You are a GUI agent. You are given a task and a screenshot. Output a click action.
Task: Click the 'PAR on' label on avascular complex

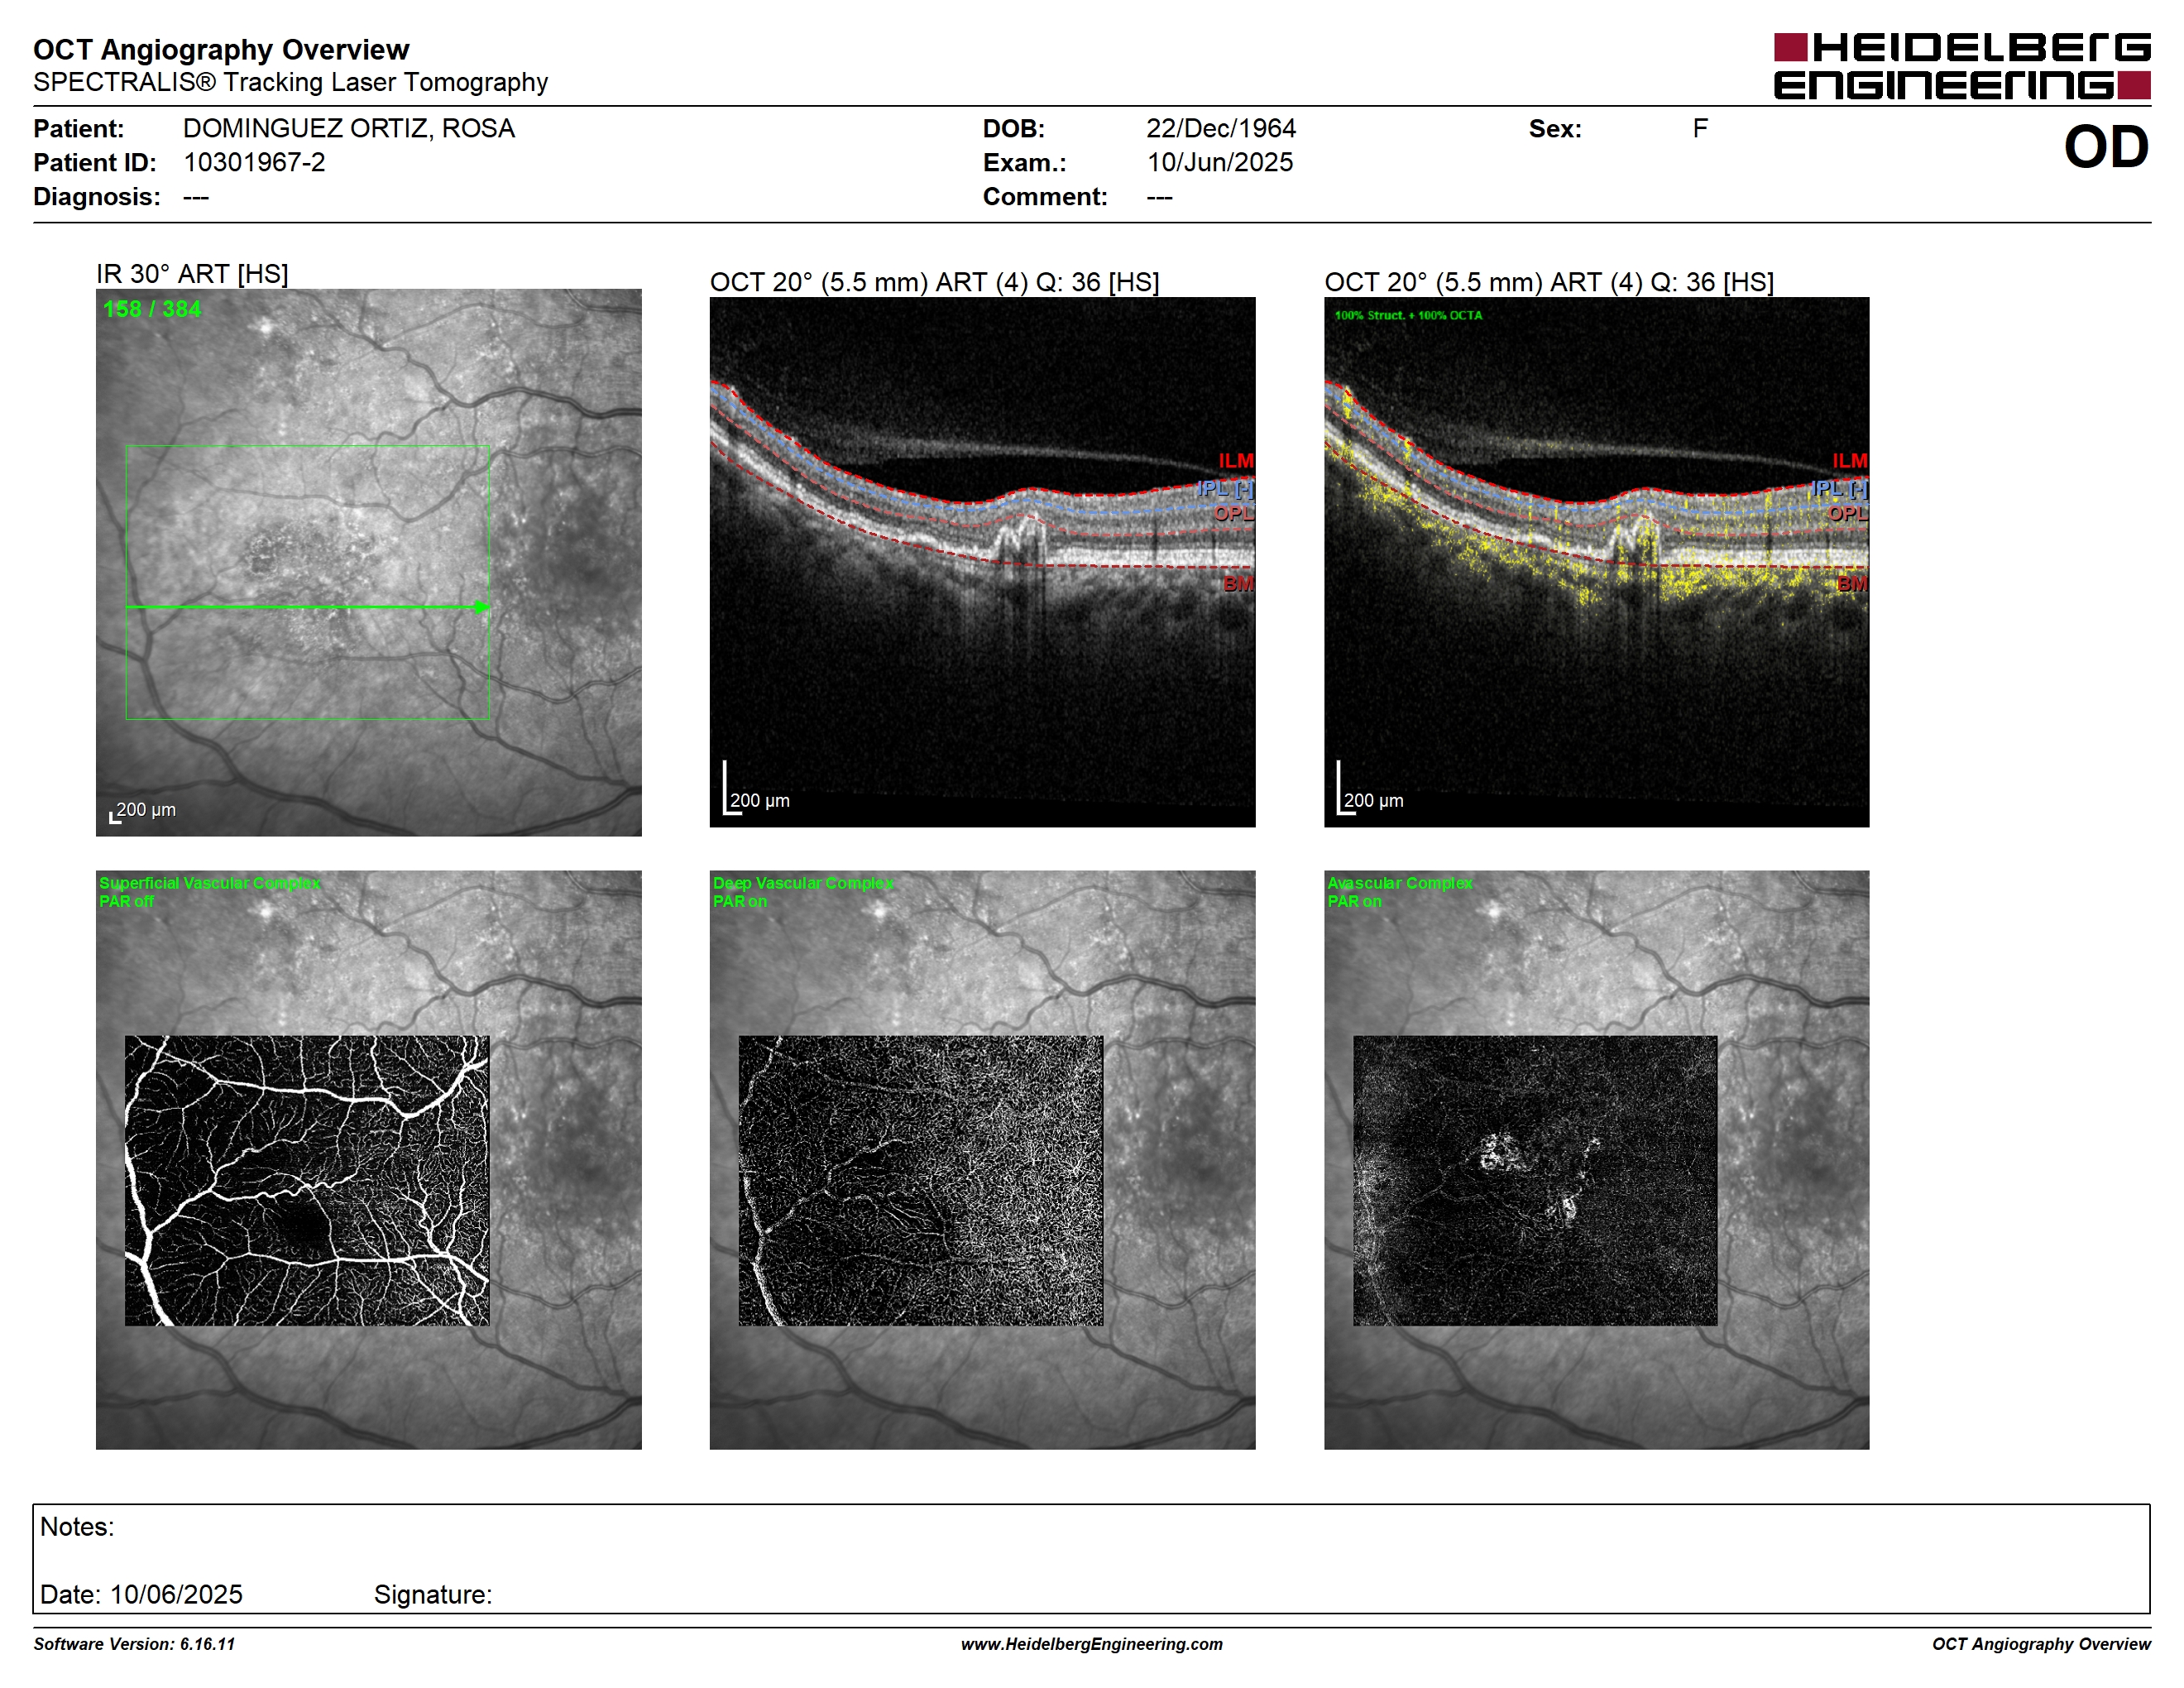coord(1354,901)
